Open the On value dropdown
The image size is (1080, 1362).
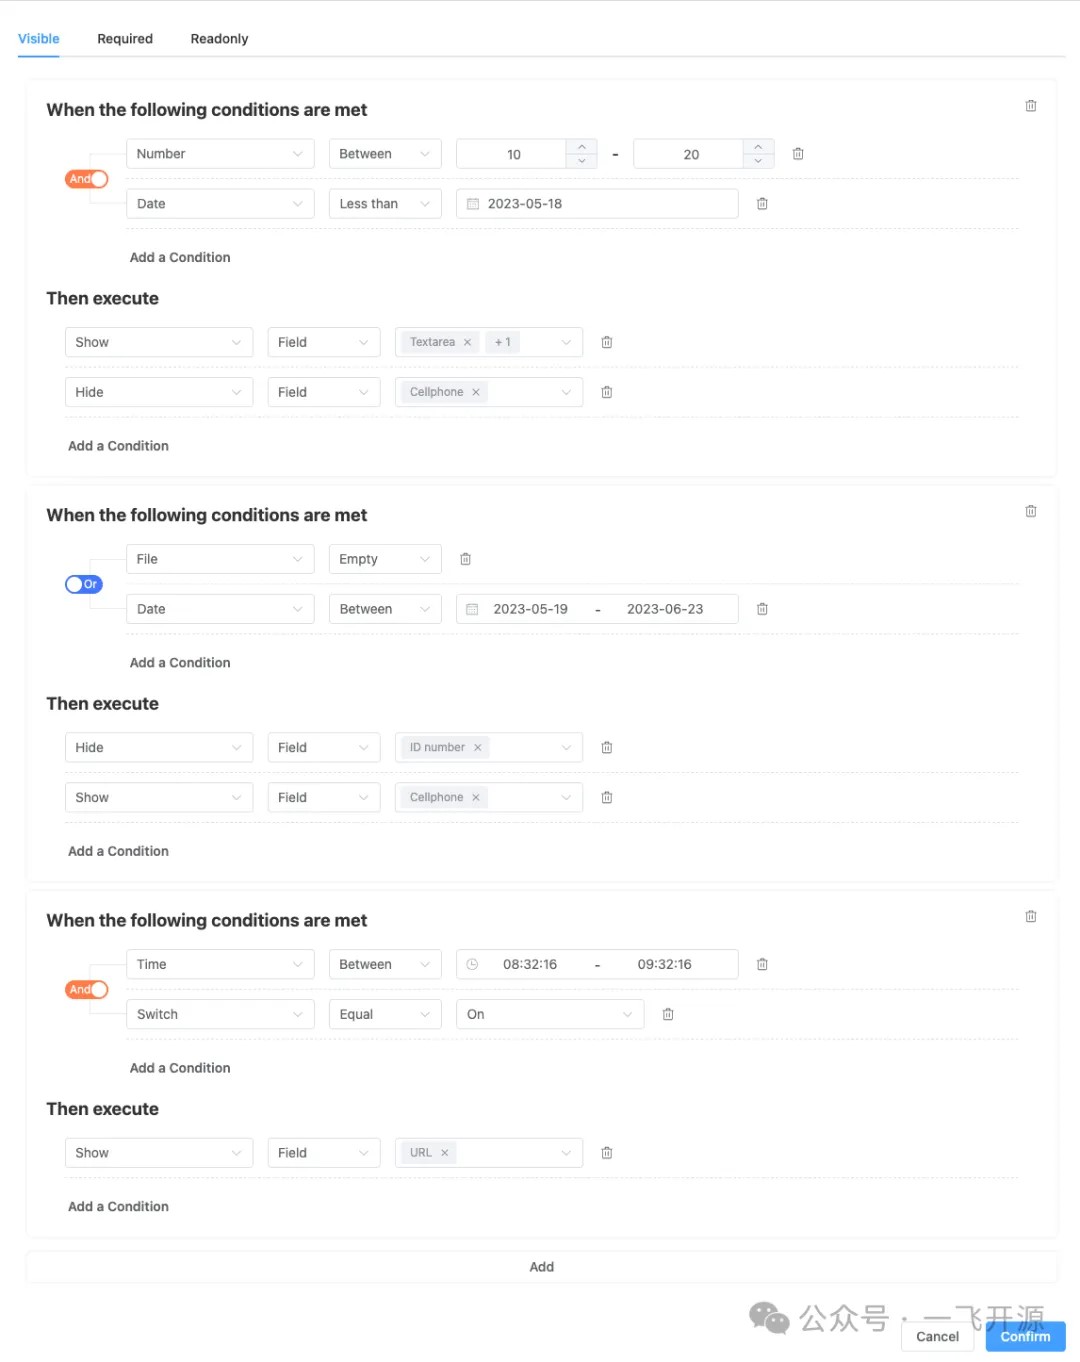(550, 1014)
